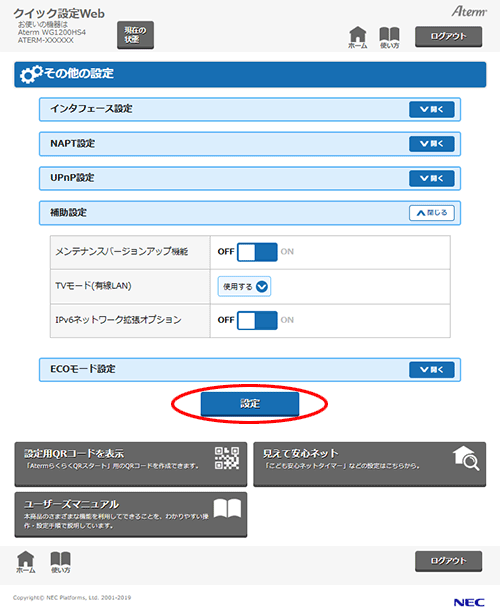500x616 pixels.
Task: Click the IPv6ネットワーク拡張オプション label
Action: click(118, 320)
